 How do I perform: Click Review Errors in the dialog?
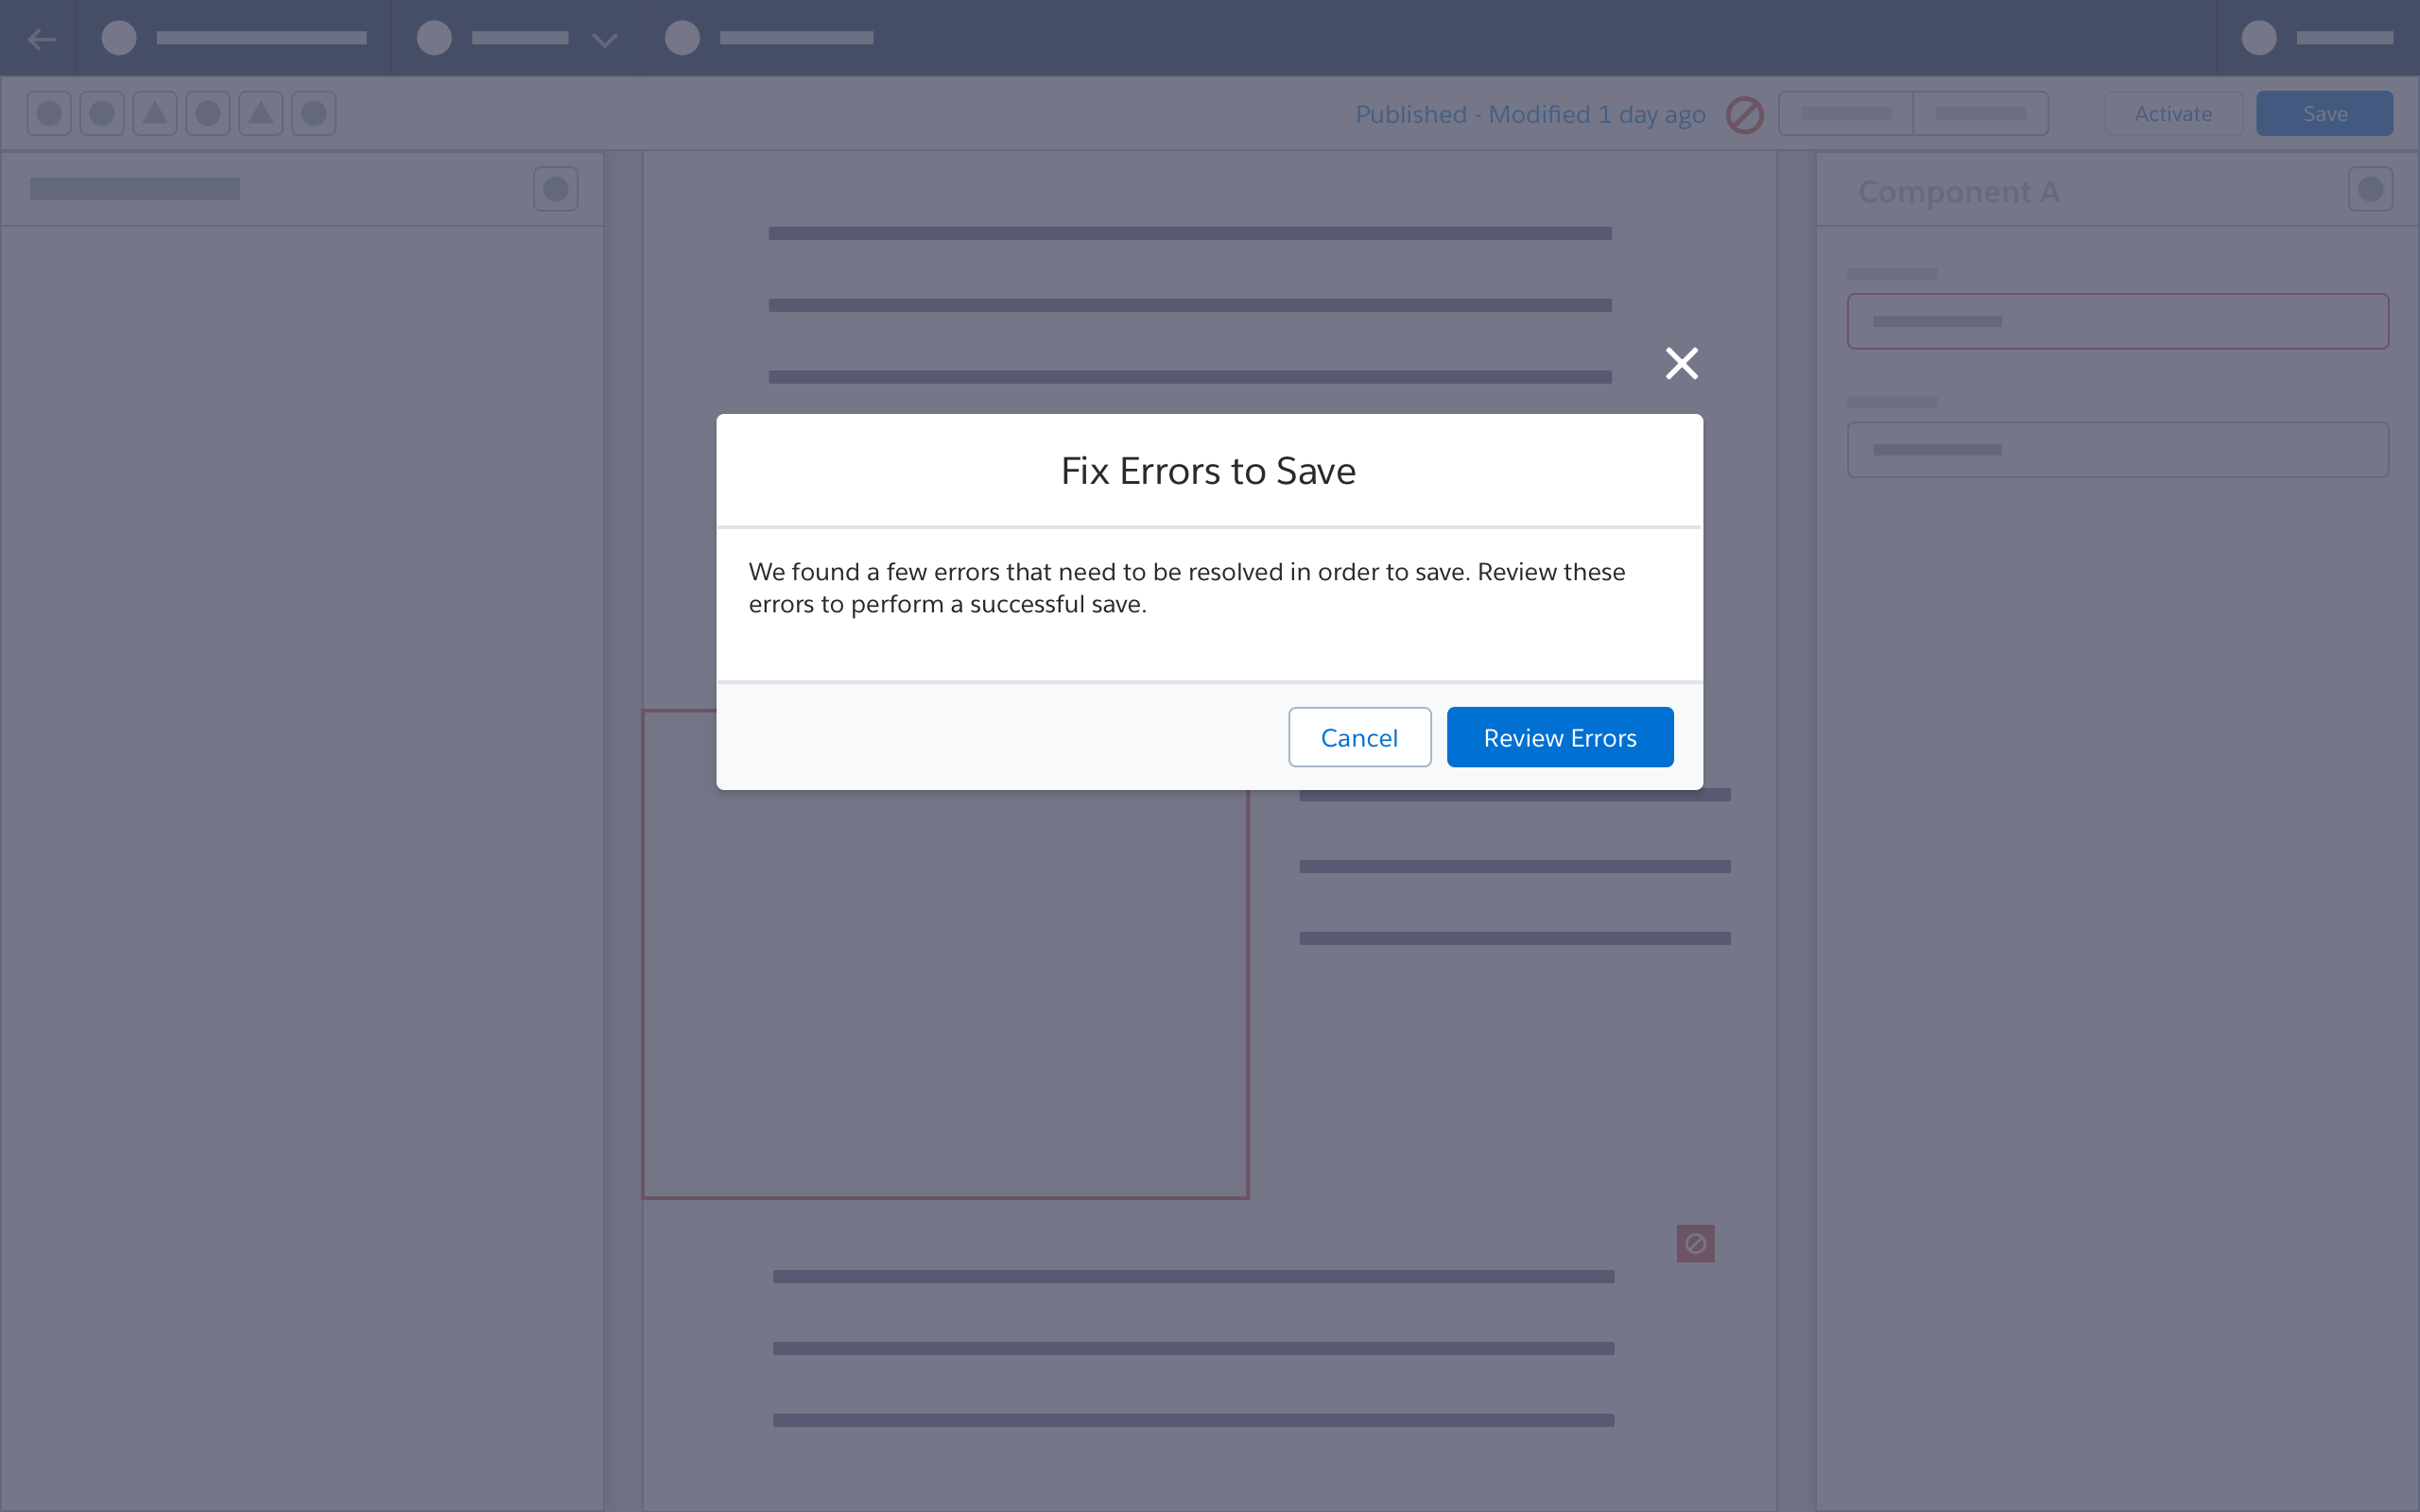(1560, 737)
